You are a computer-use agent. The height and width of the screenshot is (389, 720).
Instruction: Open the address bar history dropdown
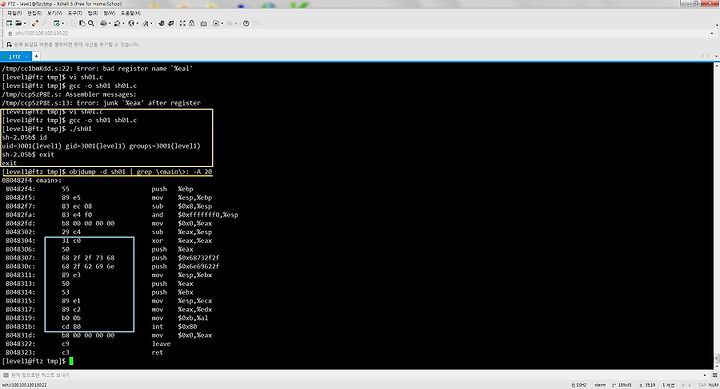tap(712, 33)
